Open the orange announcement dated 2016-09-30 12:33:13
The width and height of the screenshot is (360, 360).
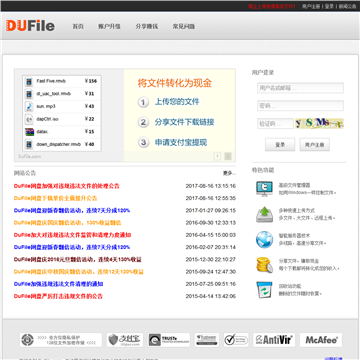[67, 223]
